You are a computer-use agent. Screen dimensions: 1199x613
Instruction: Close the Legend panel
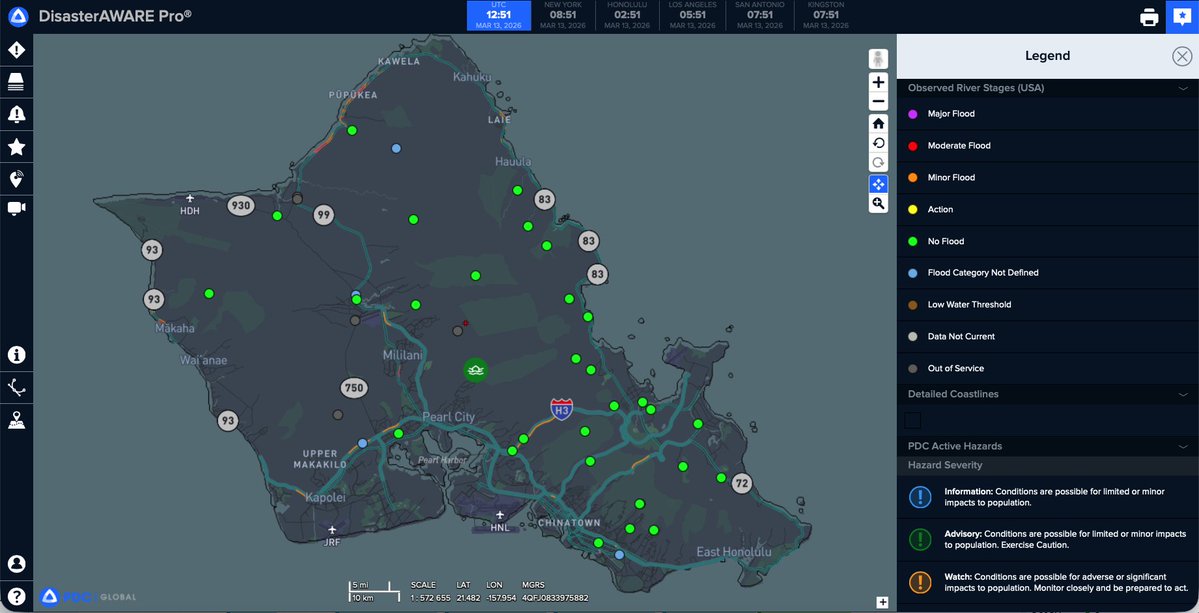[1181, 56]
